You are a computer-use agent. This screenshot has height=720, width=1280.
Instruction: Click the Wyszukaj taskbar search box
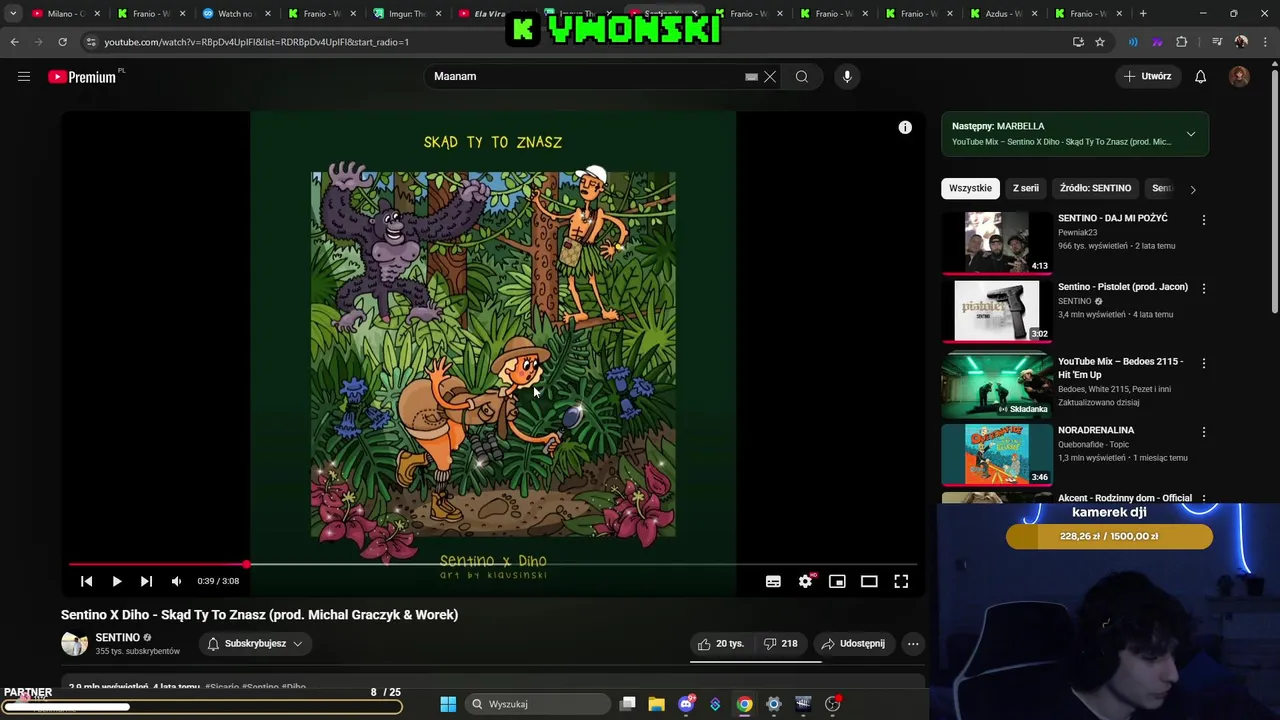pyautogui.click(x=537, y=704)
